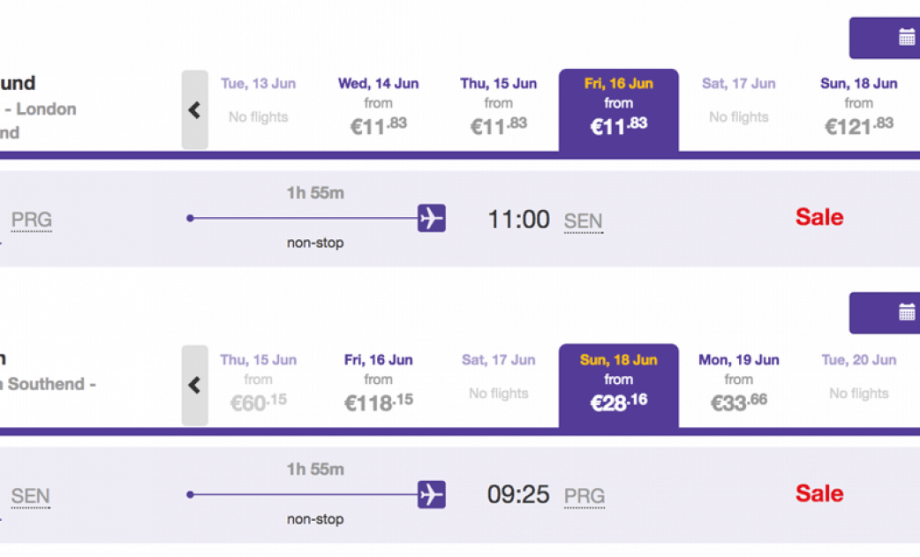Image resolution: width=920 pixels, height=557 pixels.
Task: Click SEN arrival airport code on outbound
Action: [583, 221]
